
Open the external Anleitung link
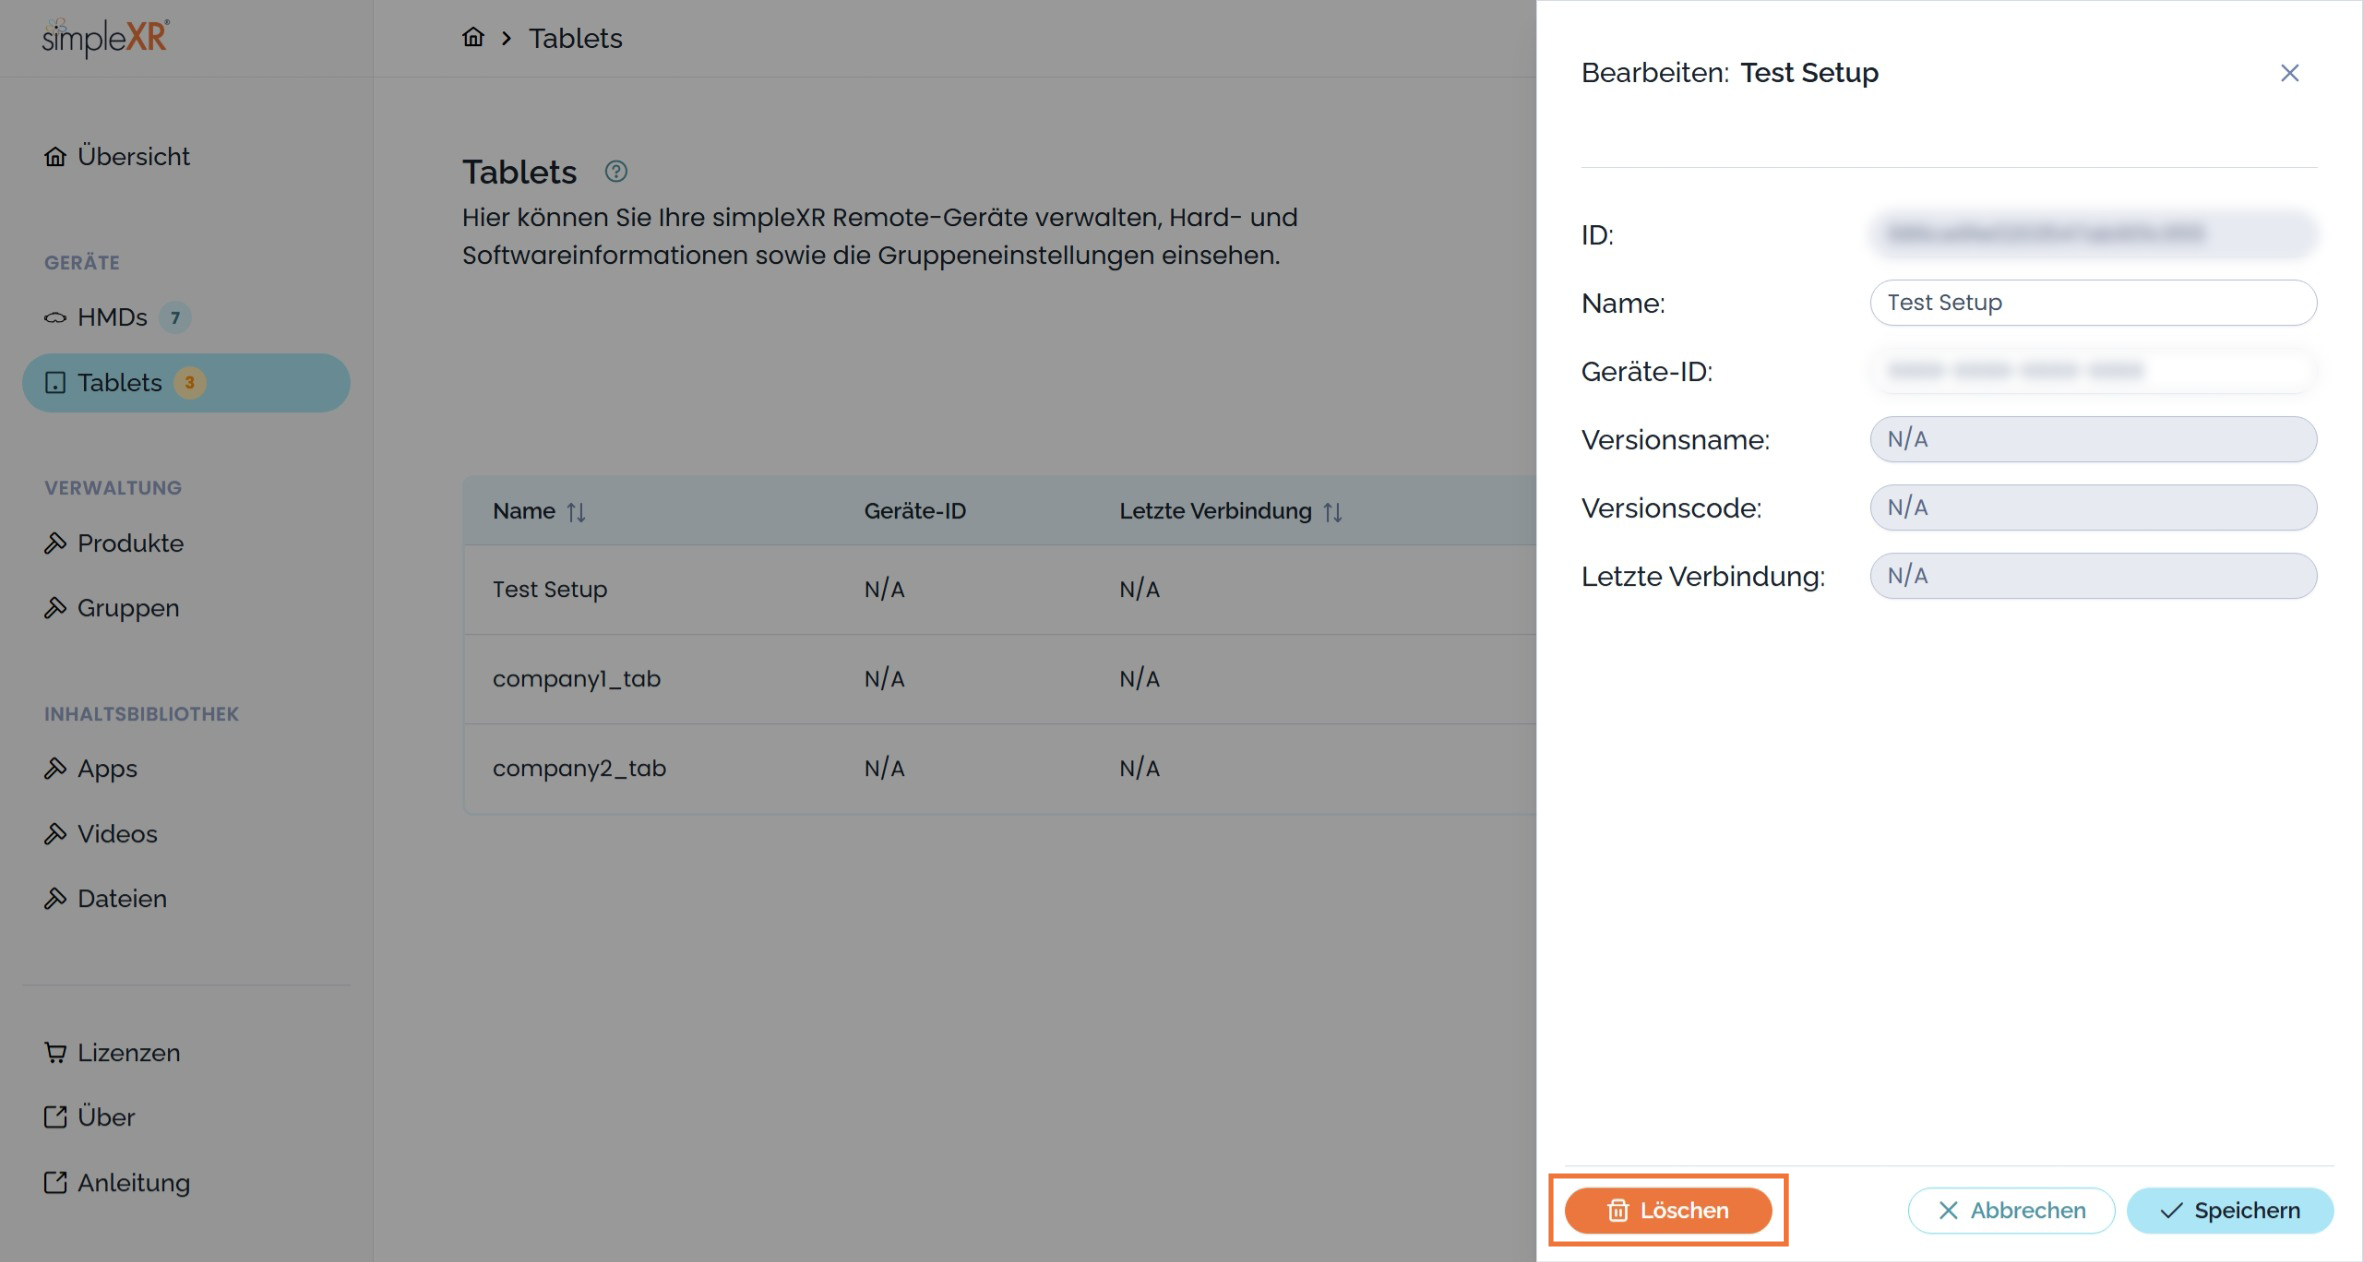[132, 1183]
